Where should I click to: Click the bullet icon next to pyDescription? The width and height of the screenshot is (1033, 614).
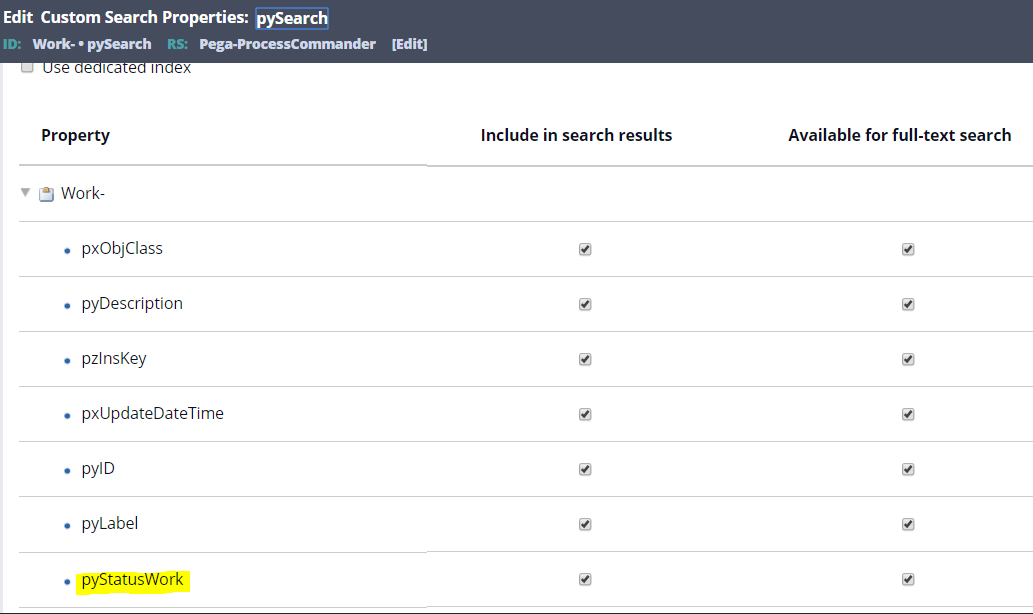[x=66, y=303]
